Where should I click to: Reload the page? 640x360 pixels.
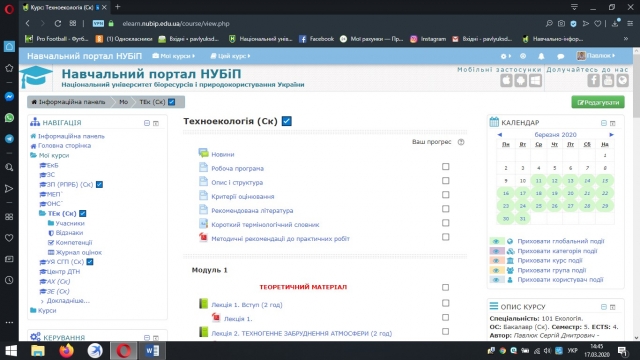click(58, 23)
